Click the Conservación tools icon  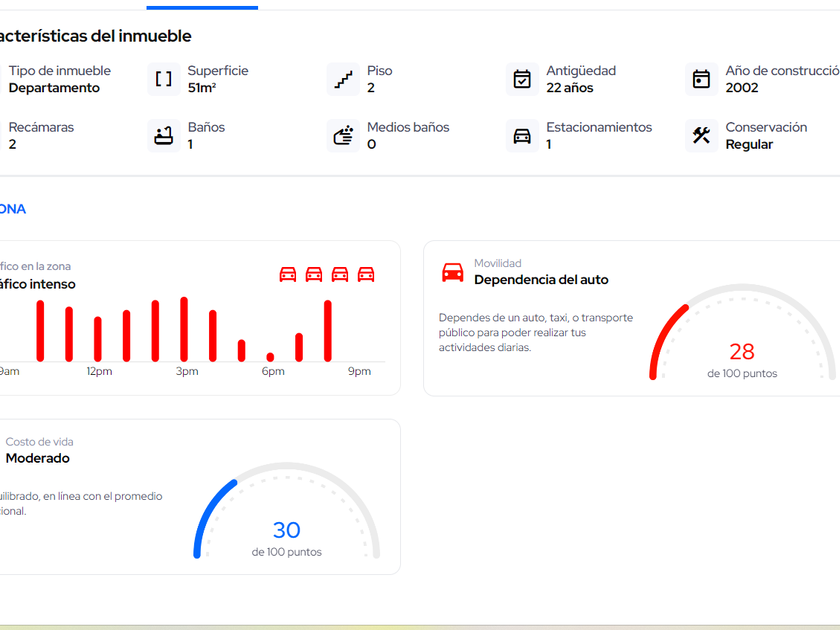[701, 136]
